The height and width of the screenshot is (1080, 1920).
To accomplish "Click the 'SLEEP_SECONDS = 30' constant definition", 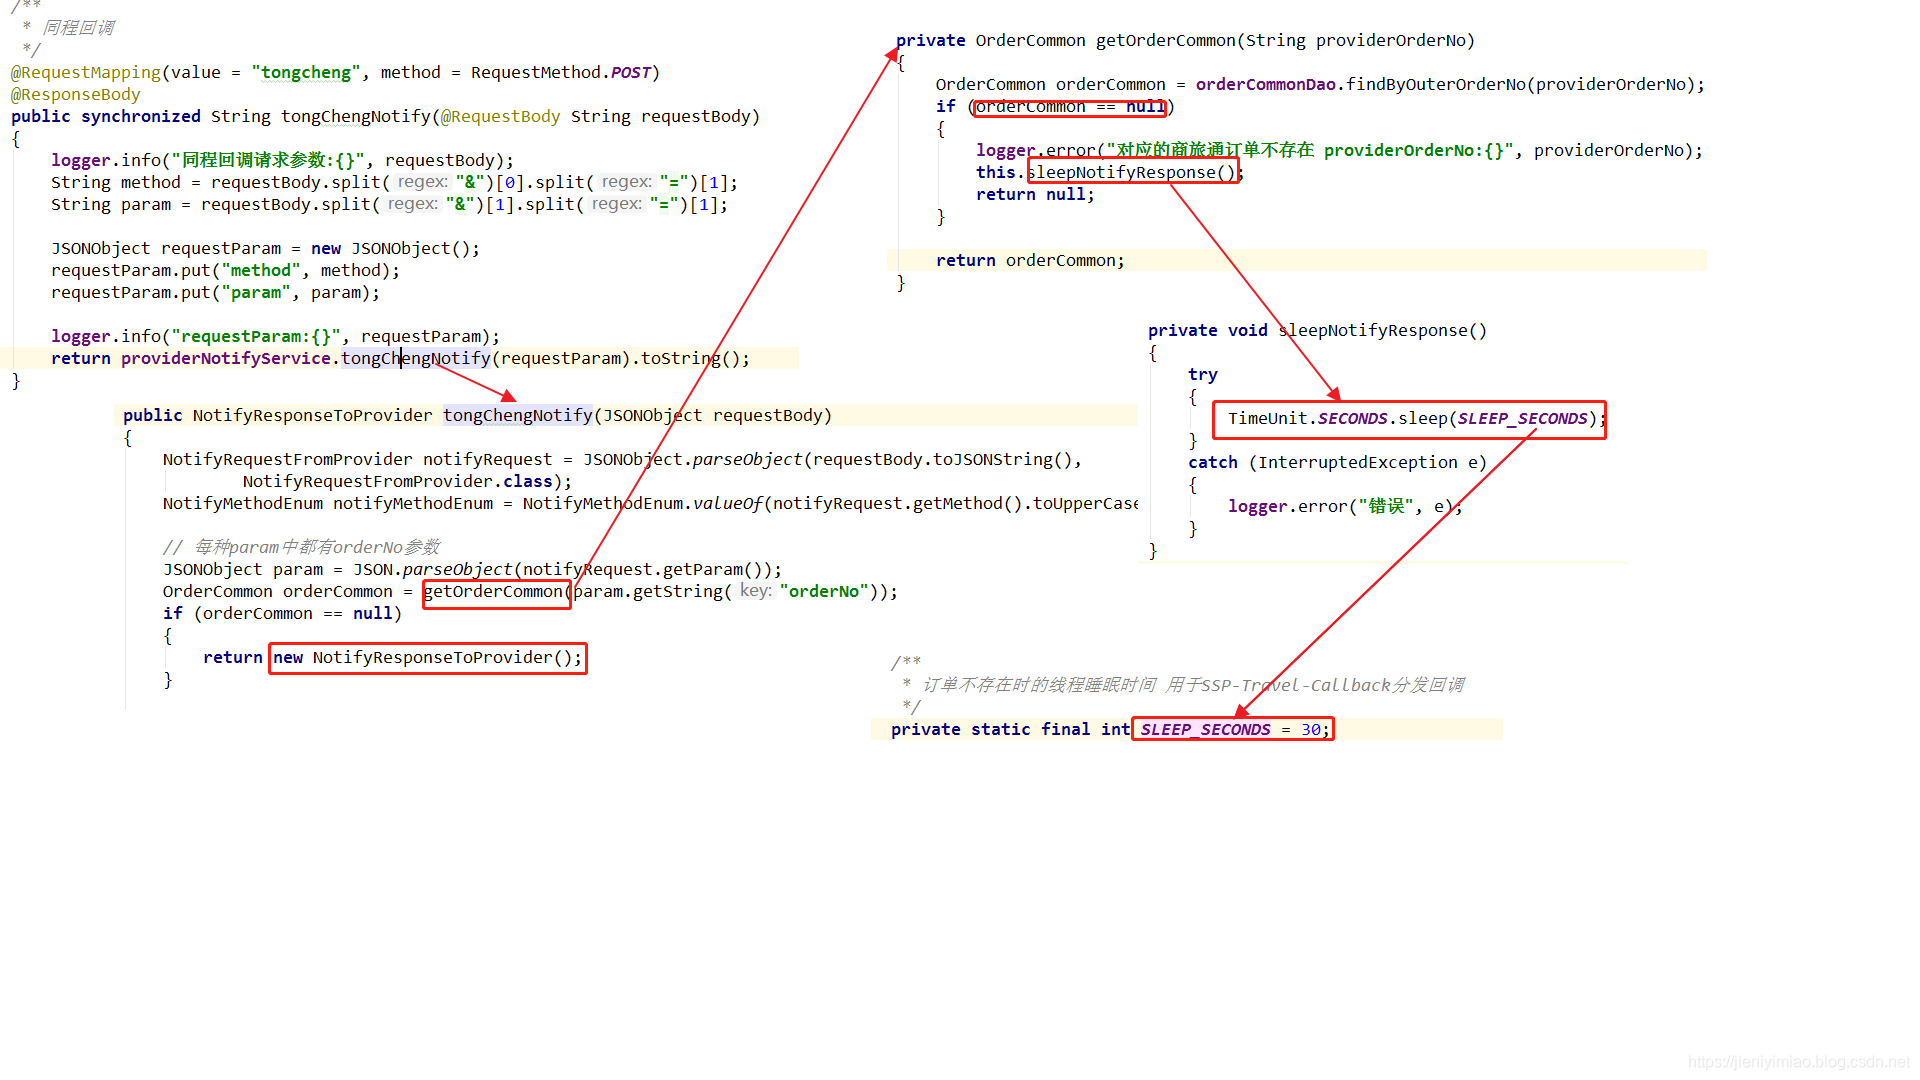I will pos(1232,729).
